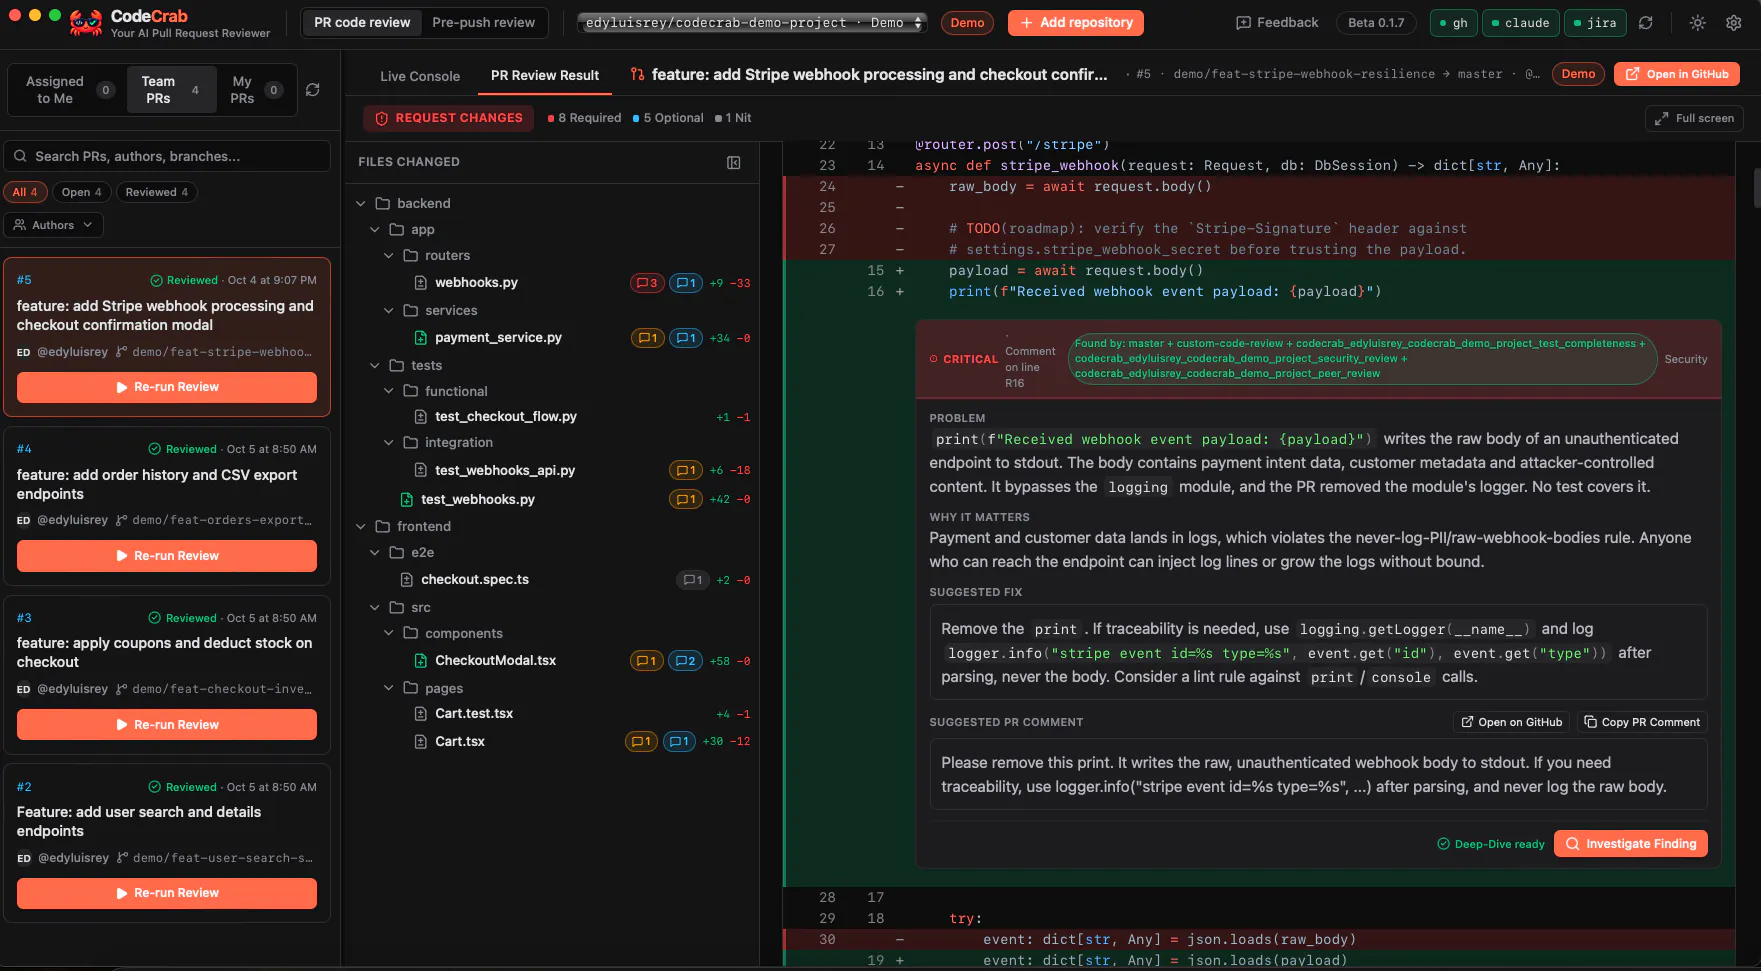Image resolution: width=1761 pixels, height=971 pixels.
Task: Open the Live Console tab
Action: point(420,76)
